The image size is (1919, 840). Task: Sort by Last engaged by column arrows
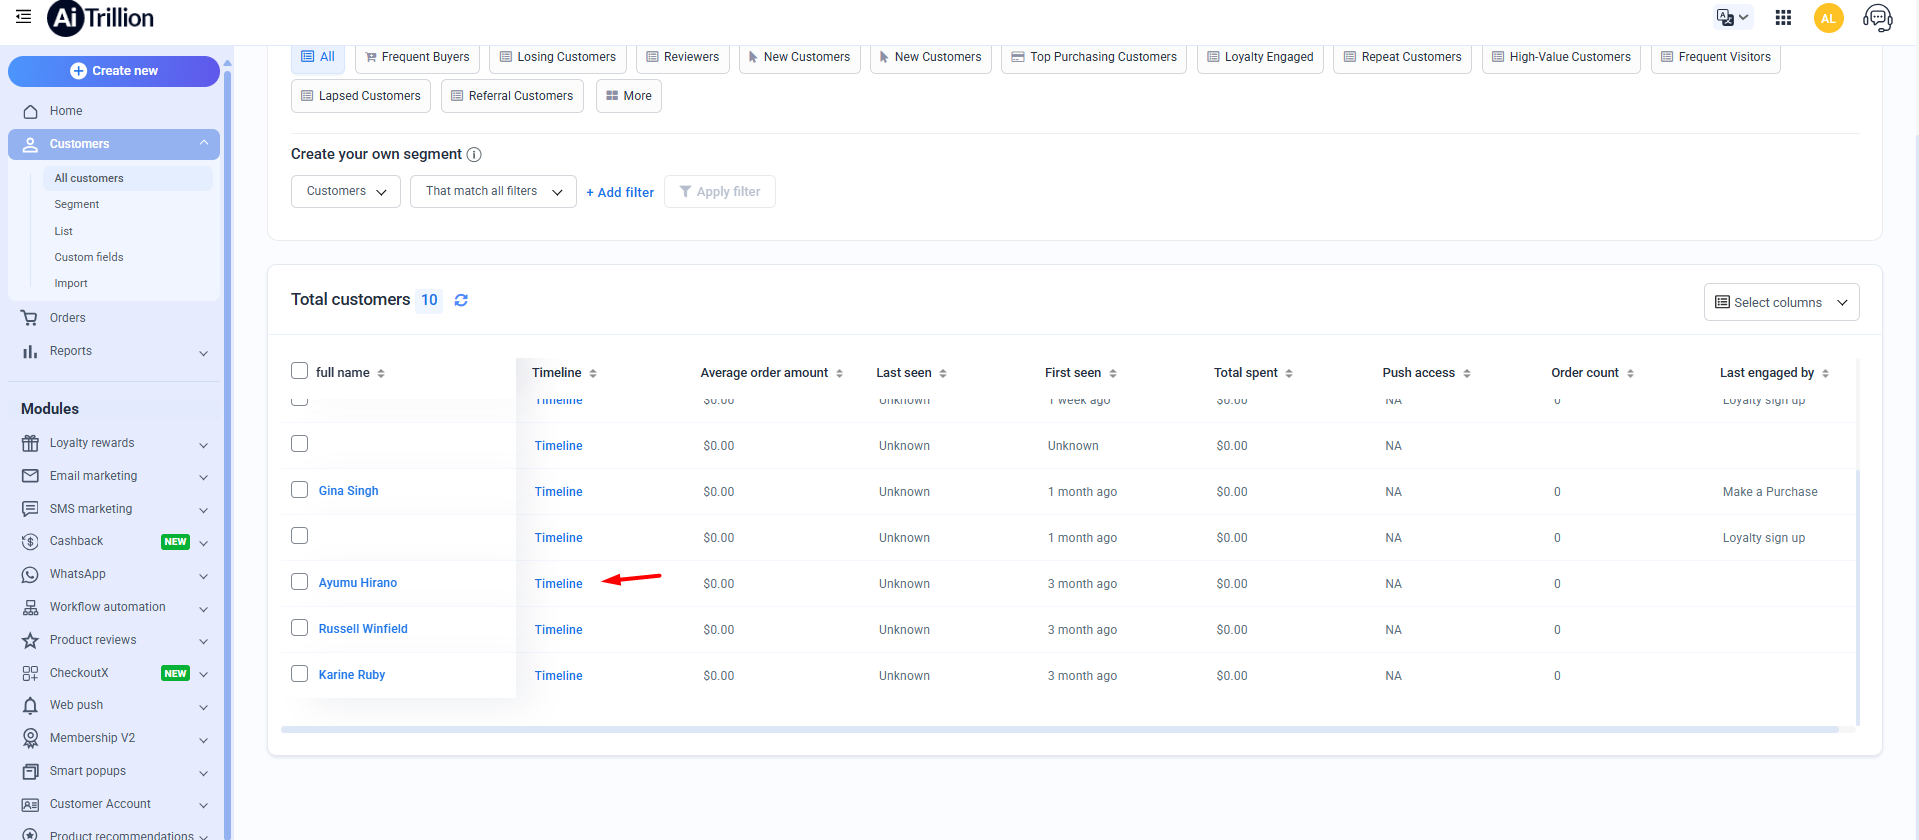click(x=1825, y=373)
